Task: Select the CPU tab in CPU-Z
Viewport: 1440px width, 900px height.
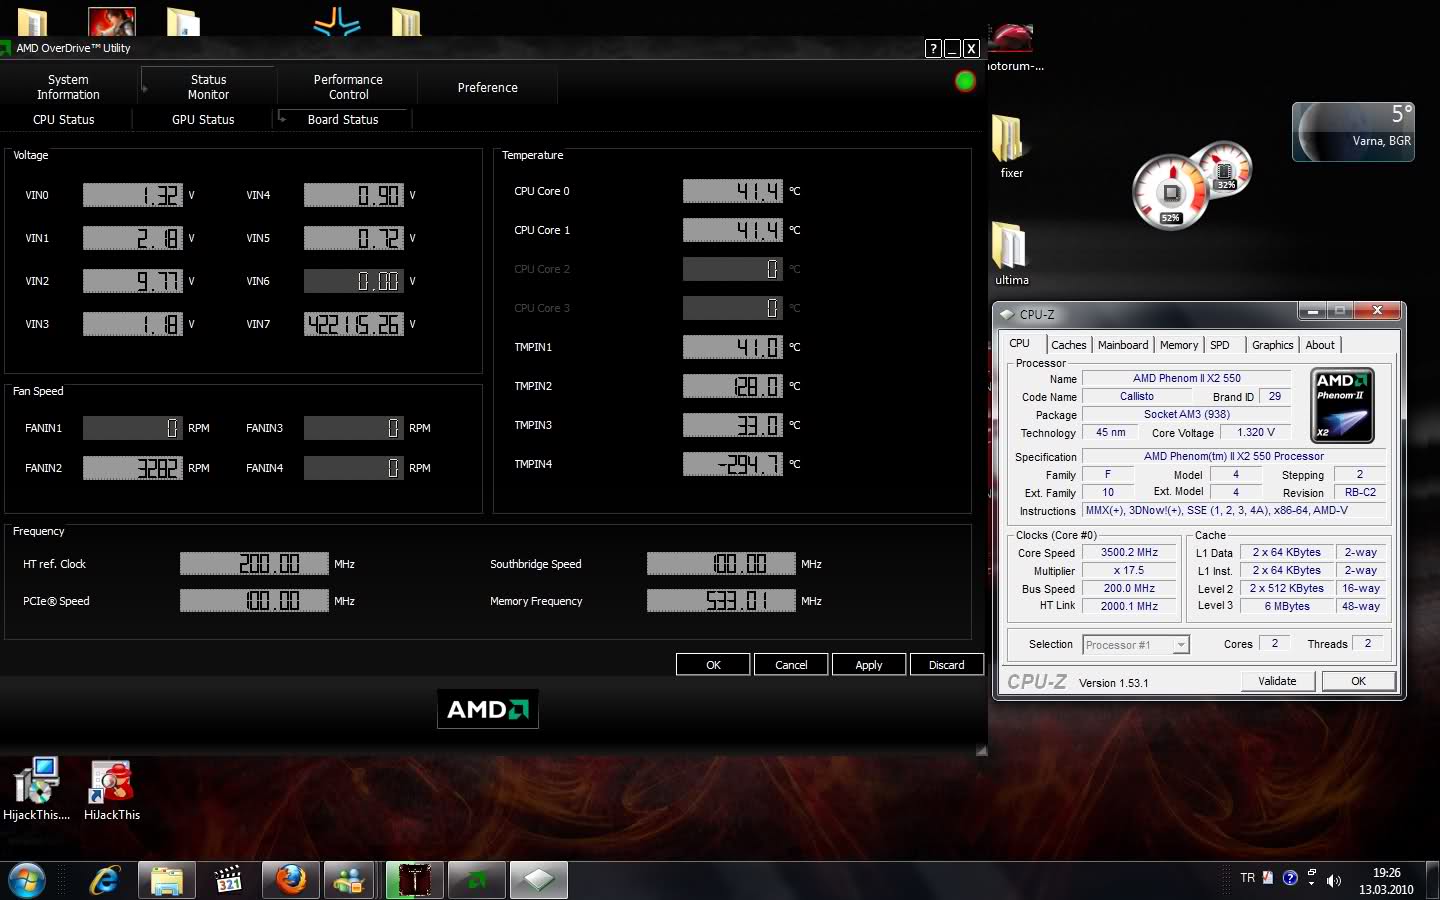Action: [x=1020, y=343]
